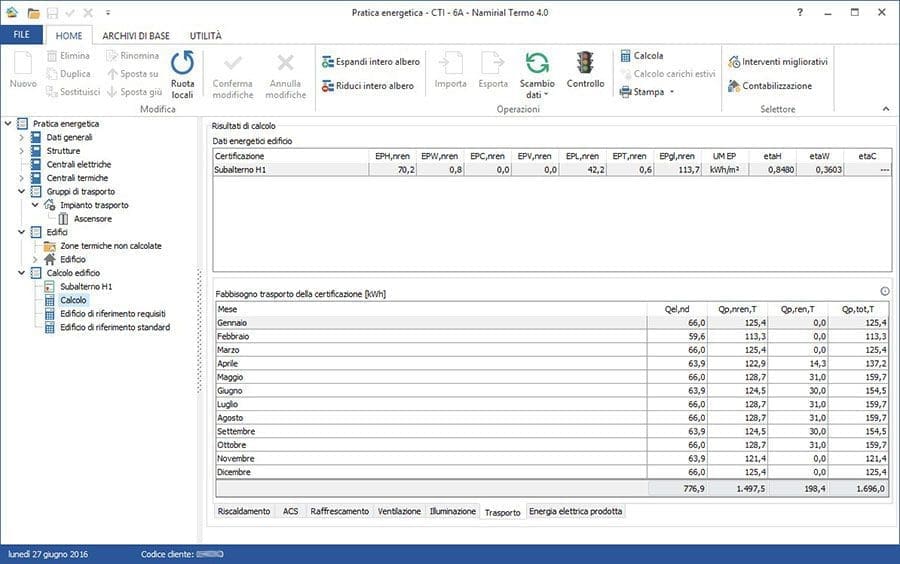Screen dimensions: 900x564
Task: Select Ascensore in the tree
Action: (92, 218)
